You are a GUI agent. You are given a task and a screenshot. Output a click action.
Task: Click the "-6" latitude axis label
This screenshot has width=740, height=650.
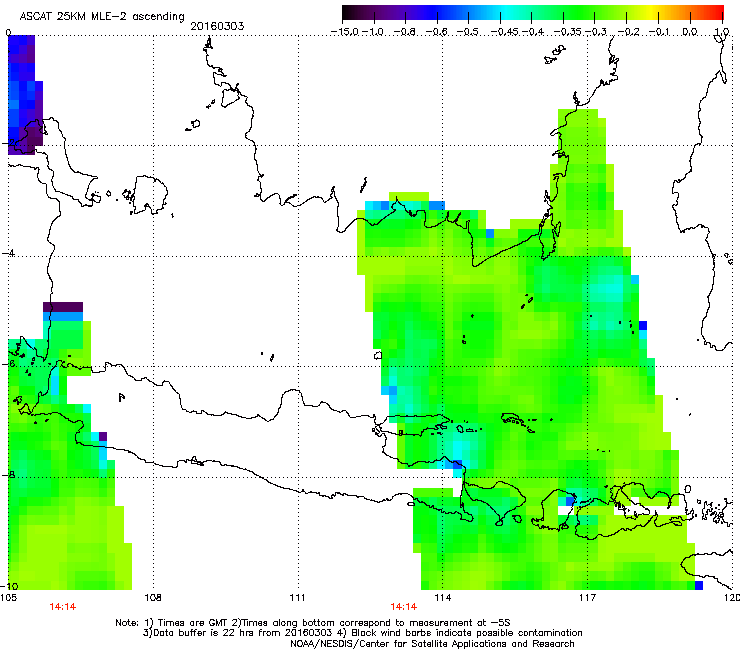pyautogui.click(x=9, y=364)
